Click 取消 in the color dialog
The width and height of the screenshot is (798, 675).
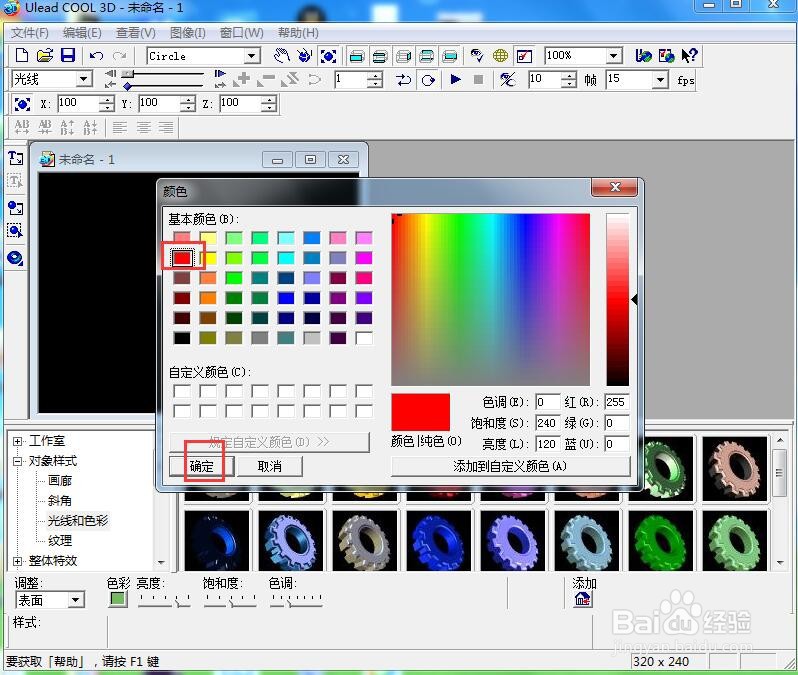point(270,466)
